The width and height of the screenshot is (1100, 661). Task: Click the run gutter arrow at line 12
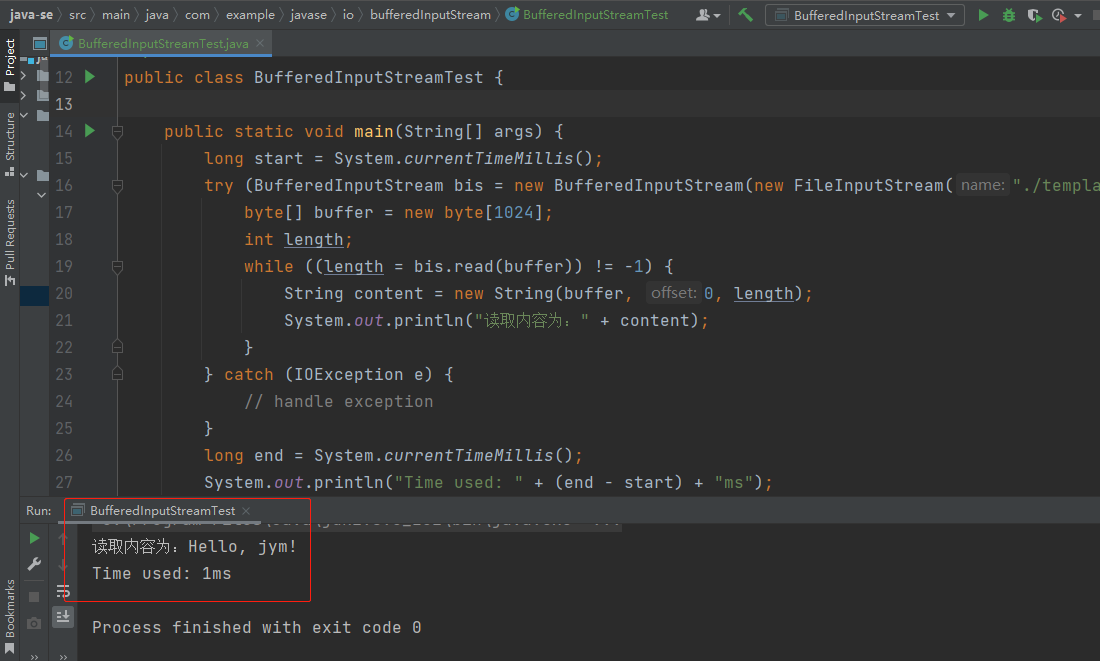click(x=90, y=76)
